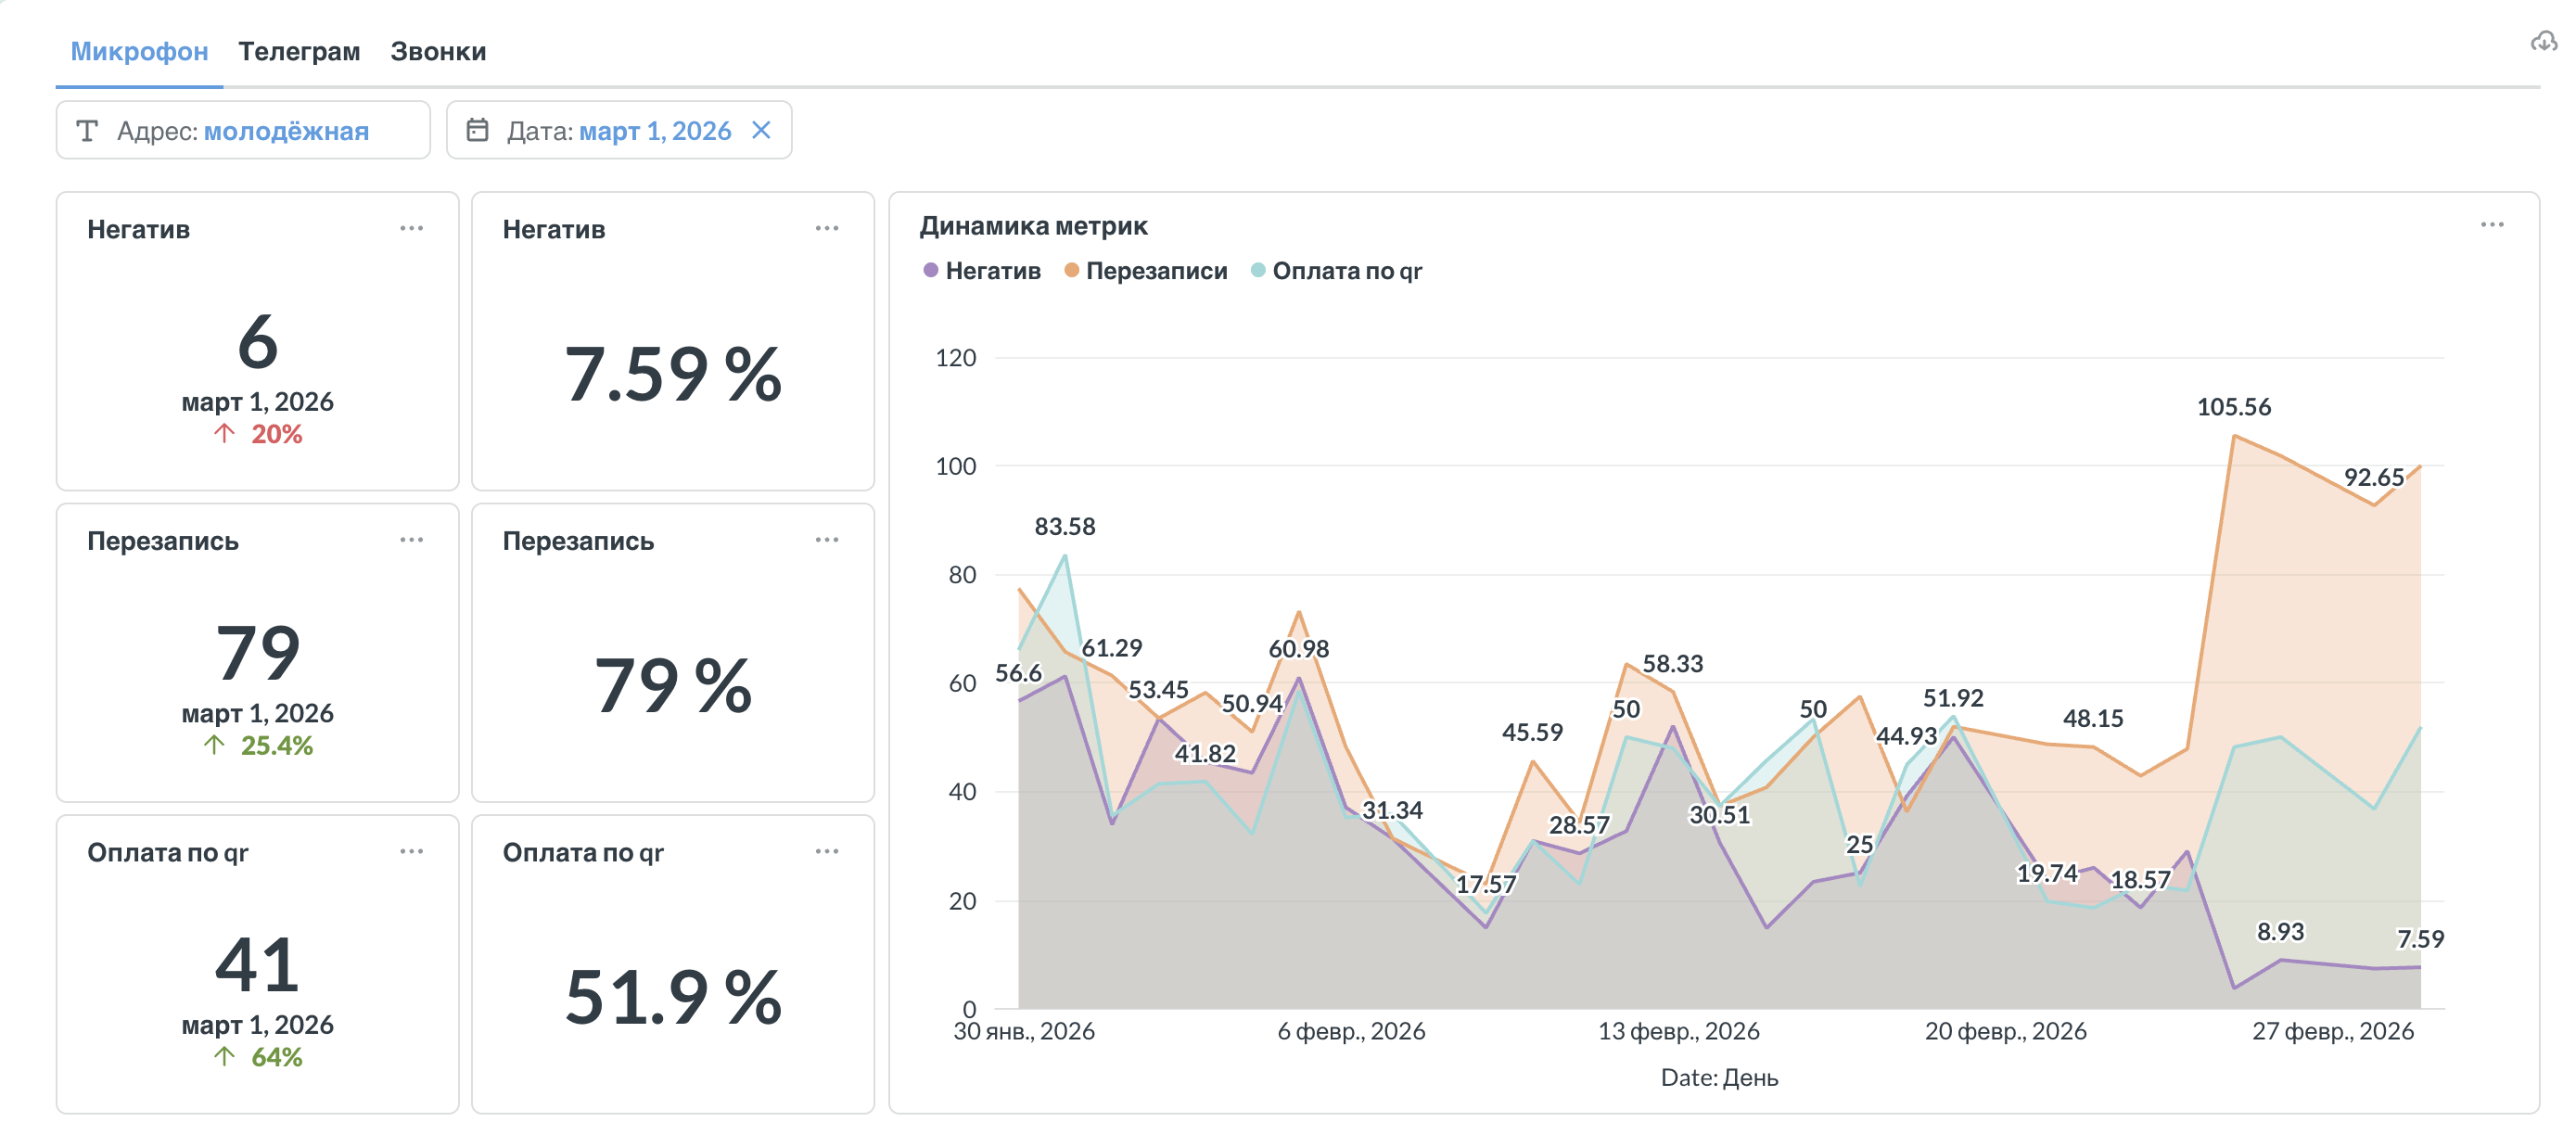Switch to the Телеграм tab
Screen dimensions: 2576x1122
tap(299, 51)
